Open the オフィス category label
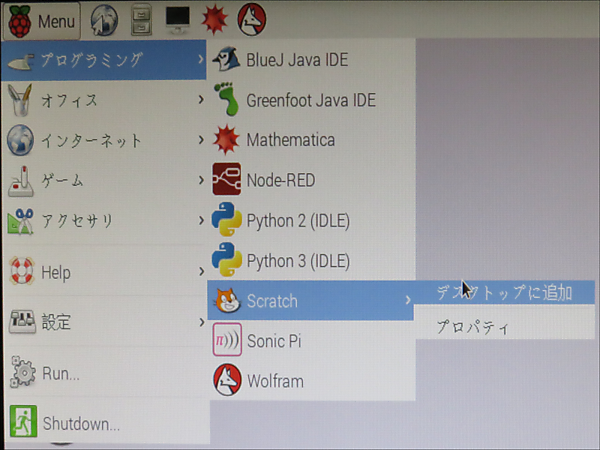The height and width of the screenshot is (450, 600). click(69, 100)
